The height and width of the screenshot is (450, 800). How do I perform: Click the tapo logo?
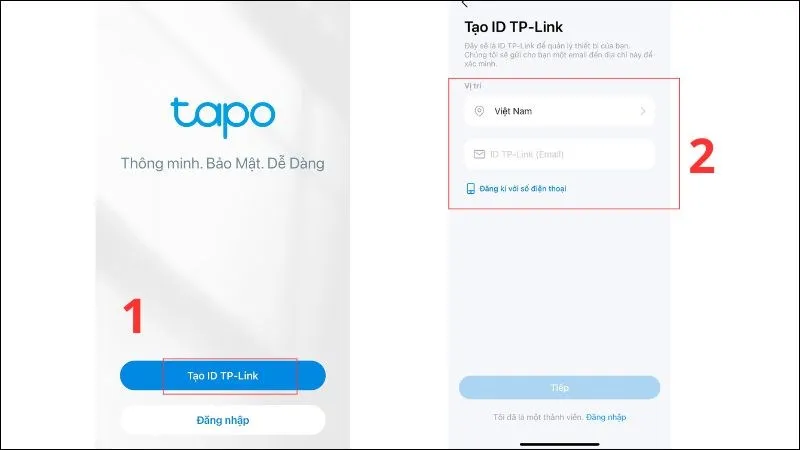(222, 117)
